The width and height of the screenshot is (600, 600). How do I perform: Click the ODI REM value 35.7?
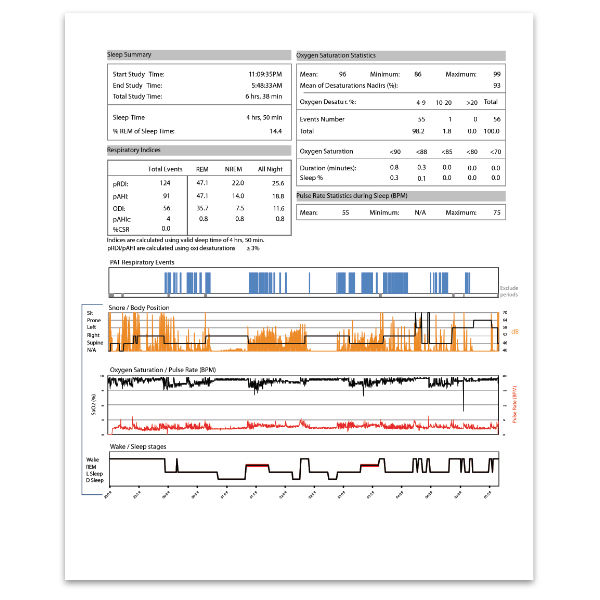202,209
